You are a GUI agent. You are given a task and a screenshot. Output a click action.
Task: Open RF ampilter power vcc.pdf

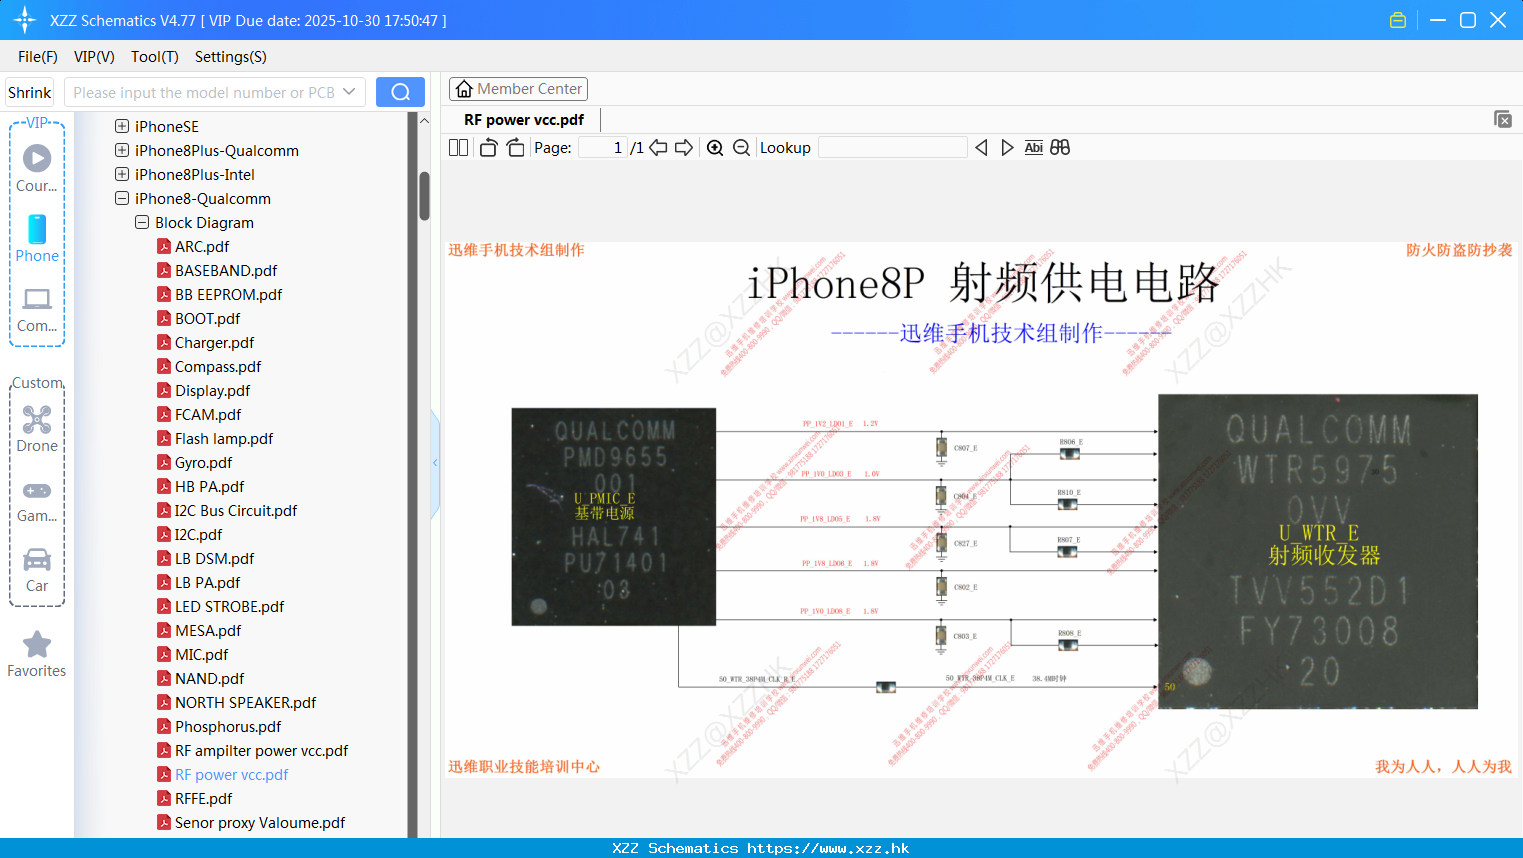261,750
